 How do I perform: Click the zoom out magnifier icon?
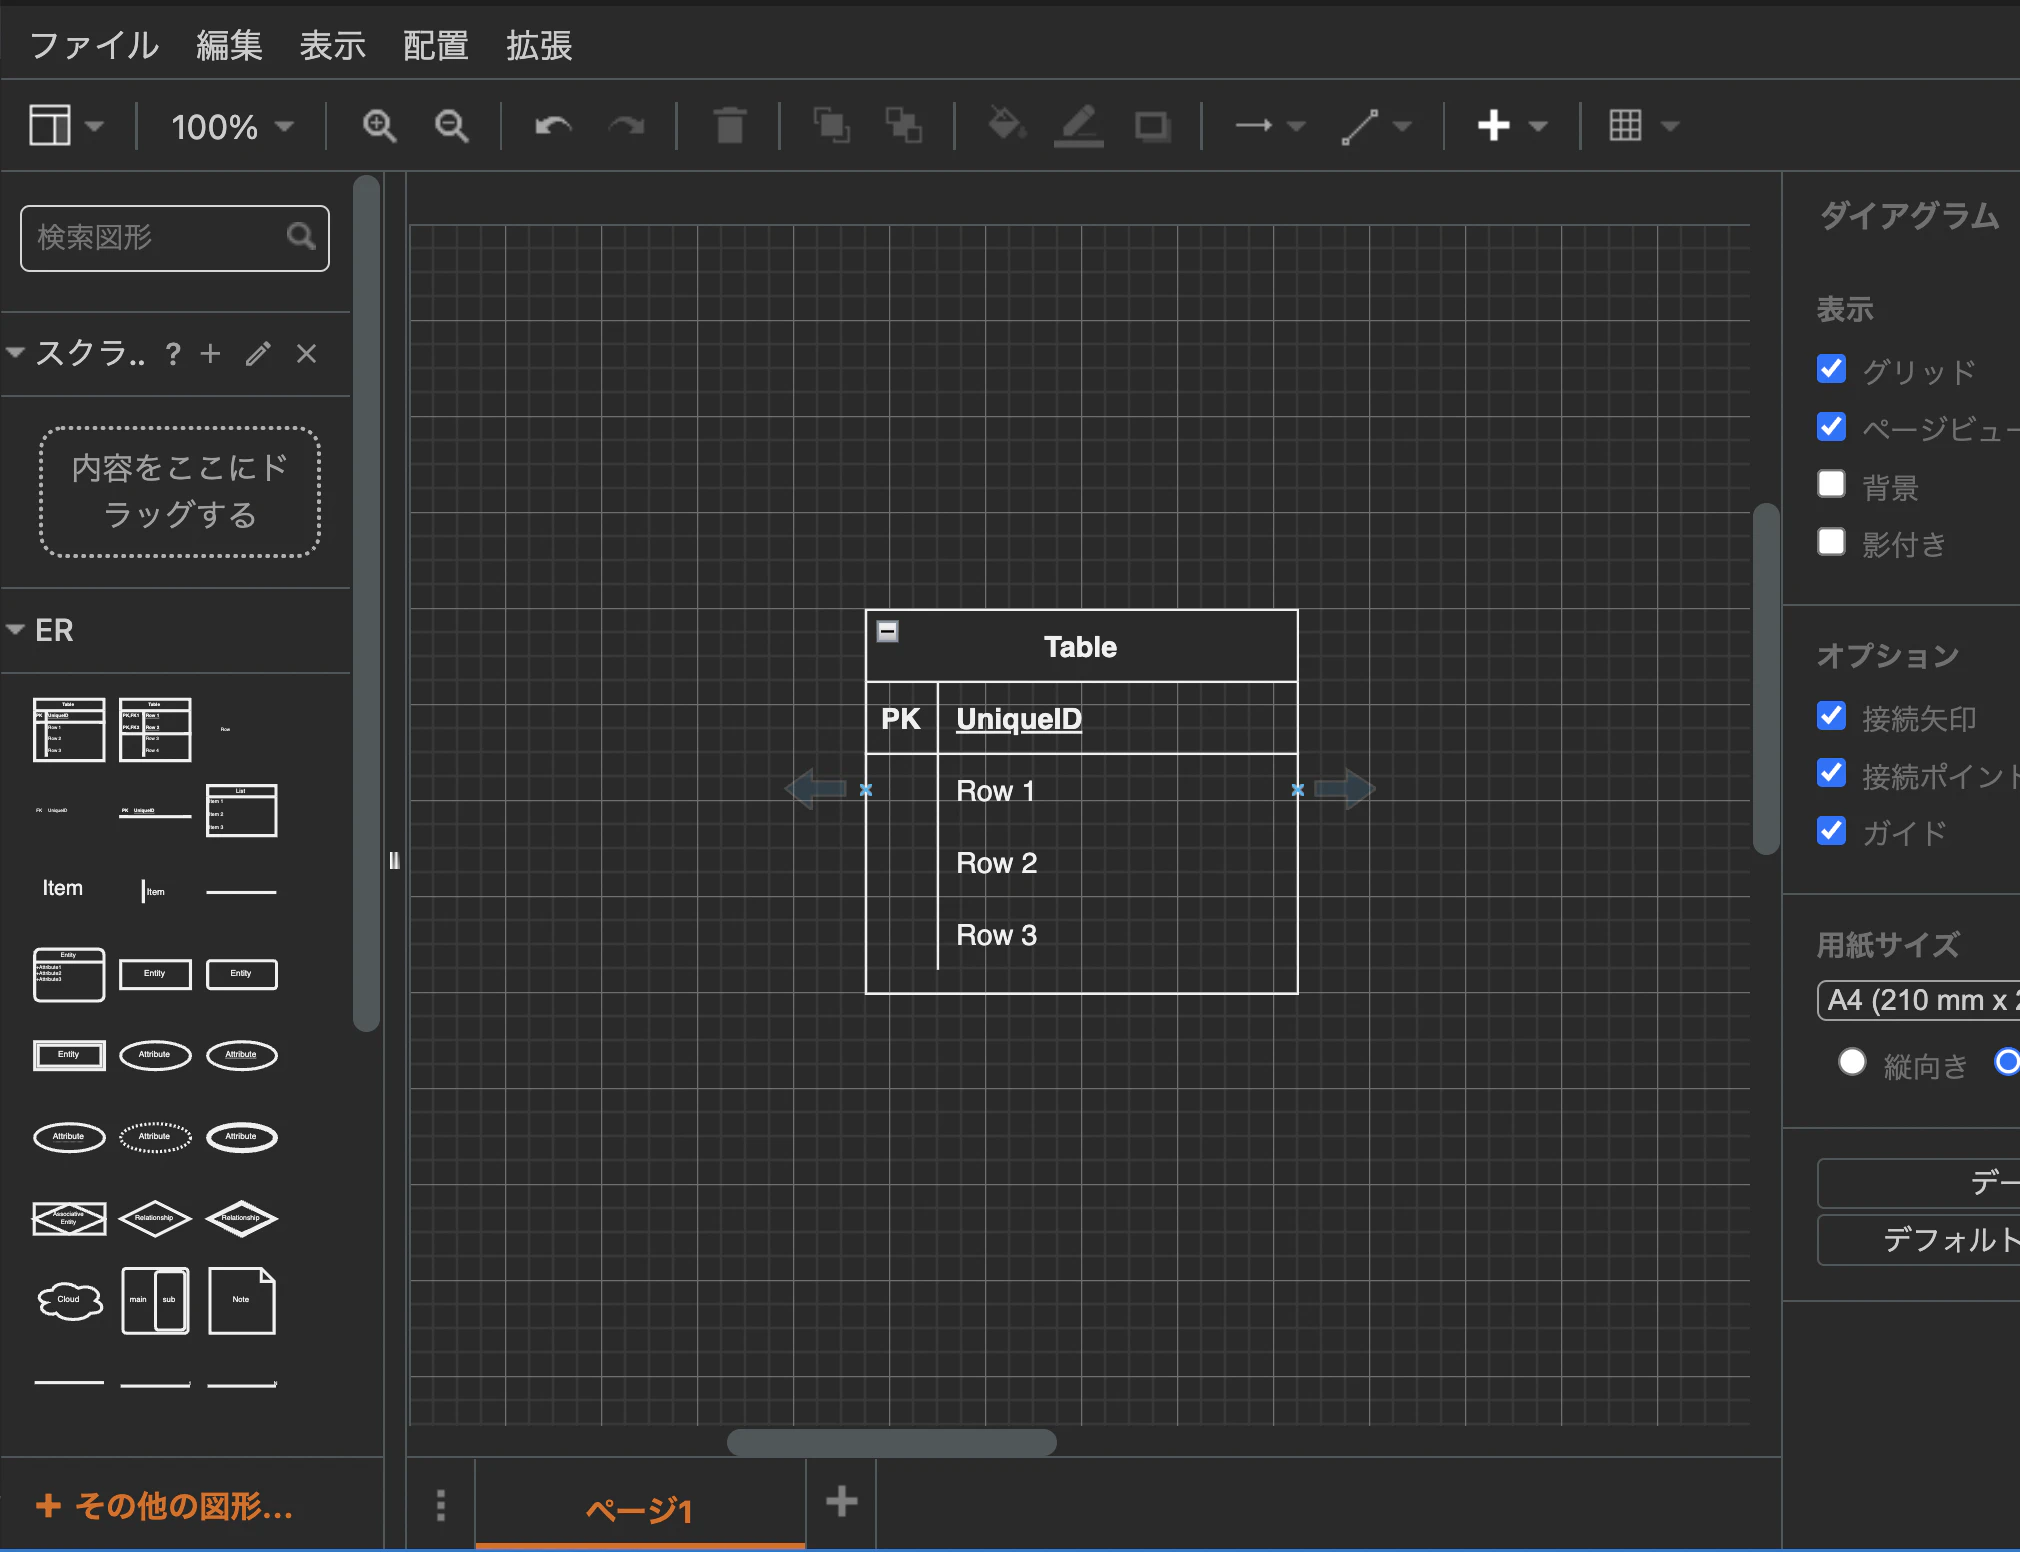[x=452, y=126]
